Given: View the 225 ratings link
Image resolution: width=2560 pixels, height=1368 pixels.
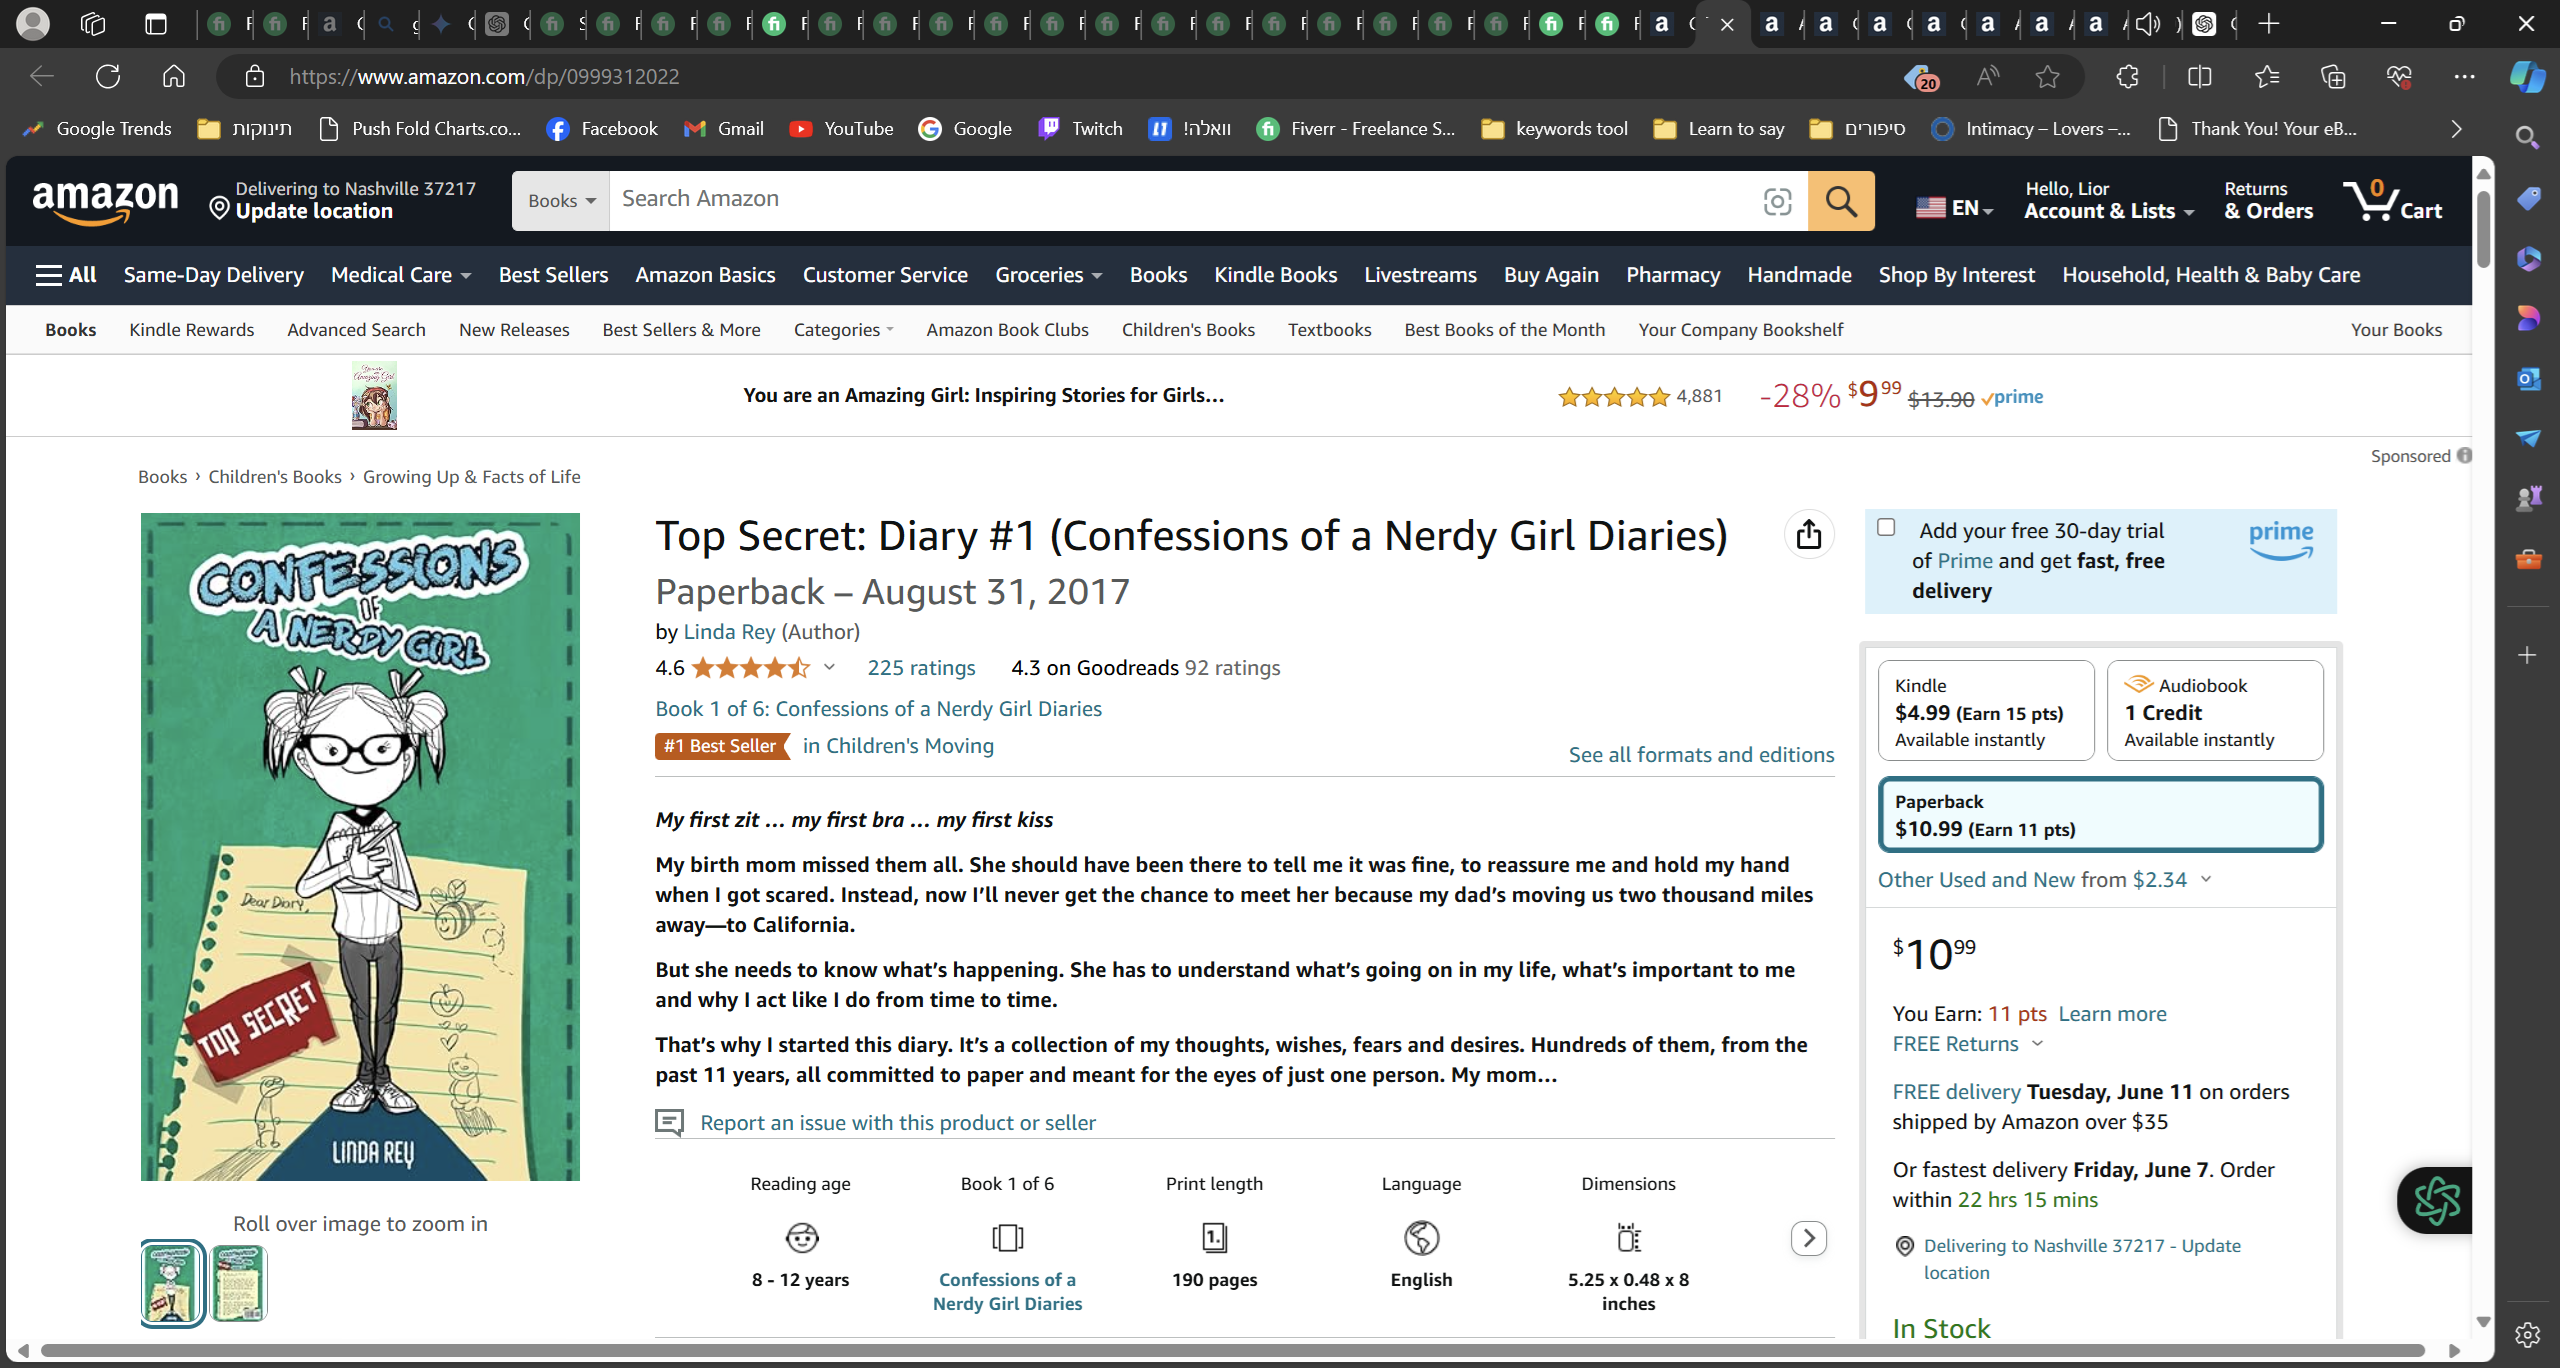Looking at the screenshot, I should coord(921,668).
